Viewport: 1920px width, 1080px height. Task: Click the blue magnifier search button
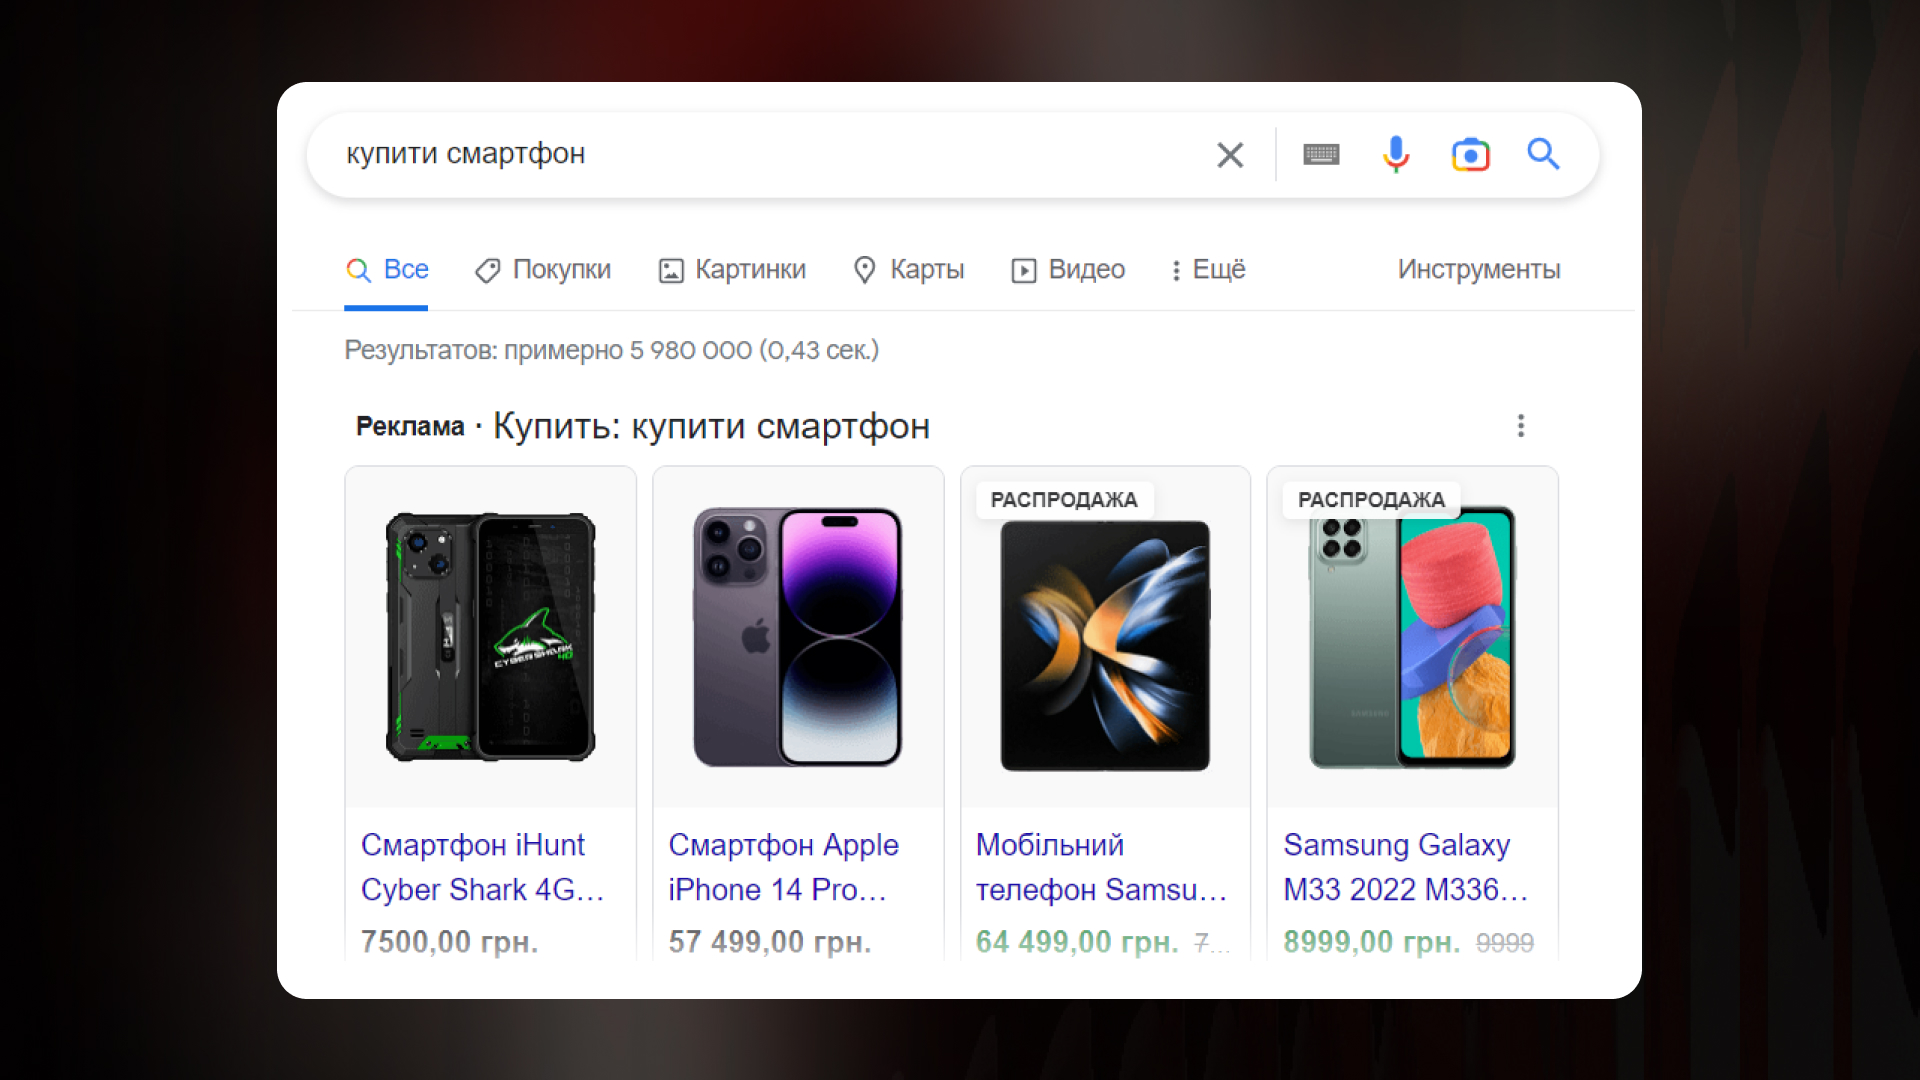(x=1543, y=154)
